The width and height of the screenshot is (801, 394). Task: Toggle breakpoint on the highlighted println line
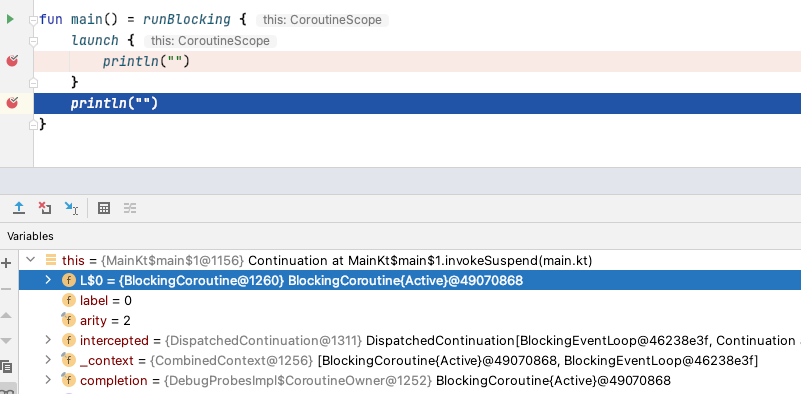12,103
